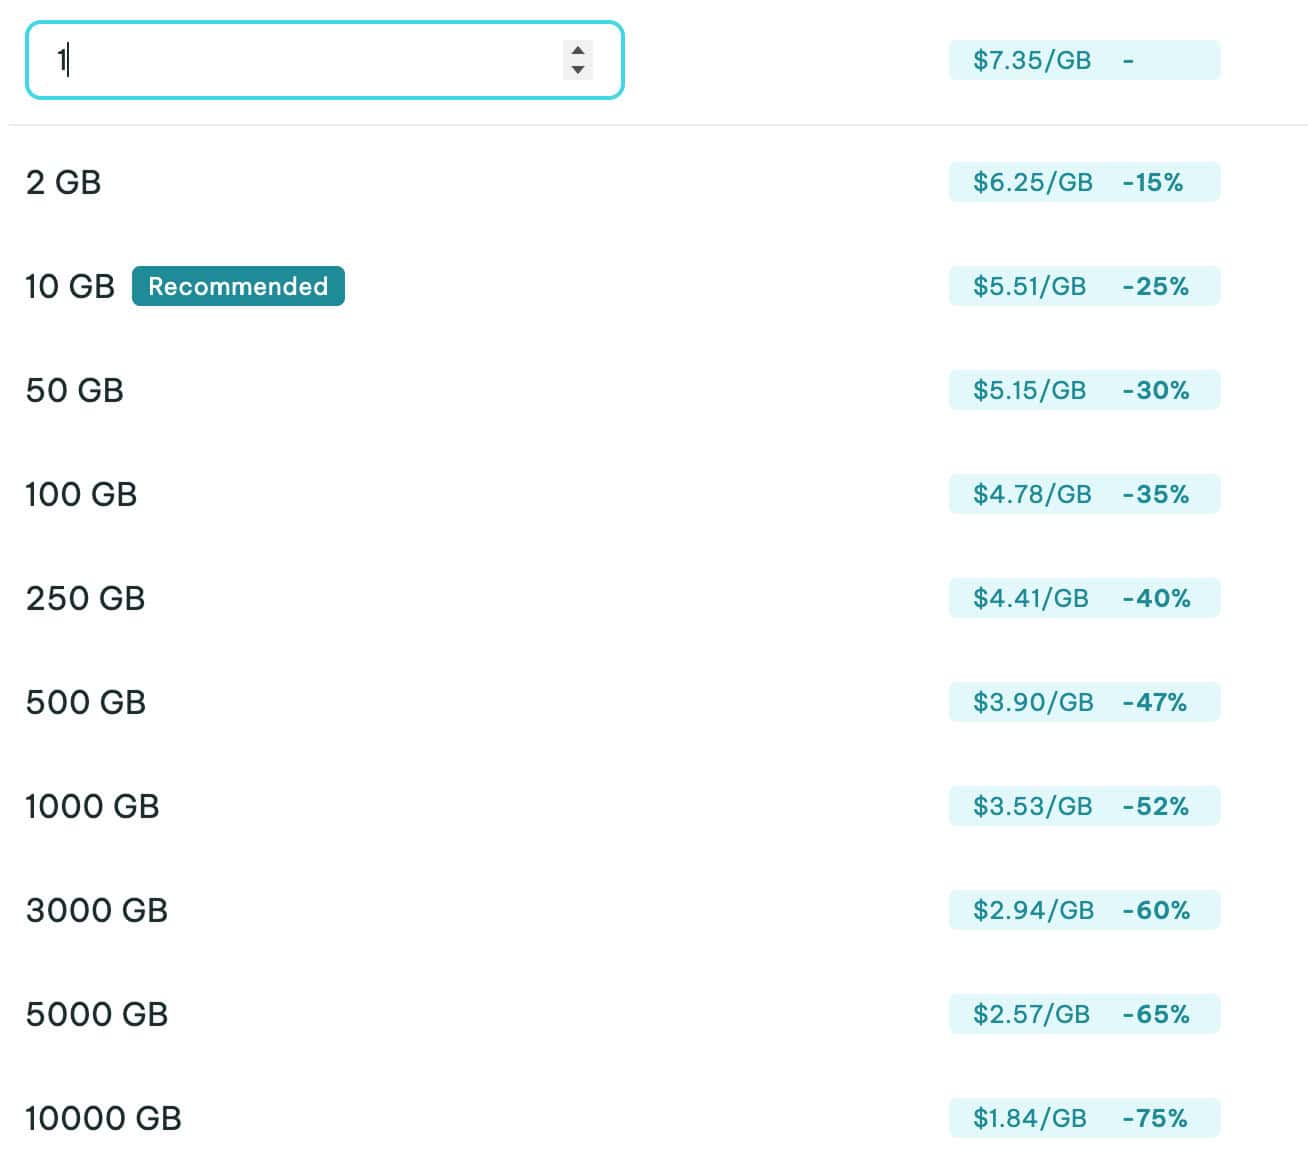Click the $3.90/GB -47% price badge

(1084, 702)
